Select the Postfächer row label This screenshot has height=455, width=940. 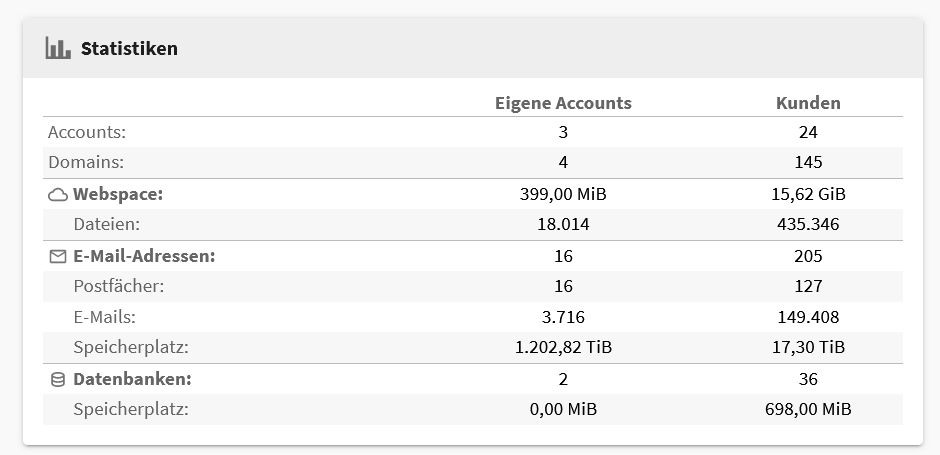pos(119,287)
